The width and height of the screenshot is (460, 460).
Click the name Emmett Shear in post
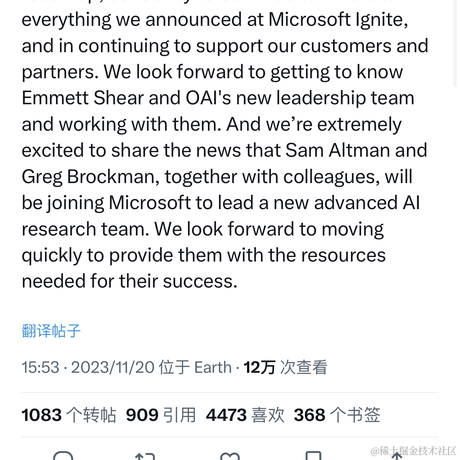83,98
